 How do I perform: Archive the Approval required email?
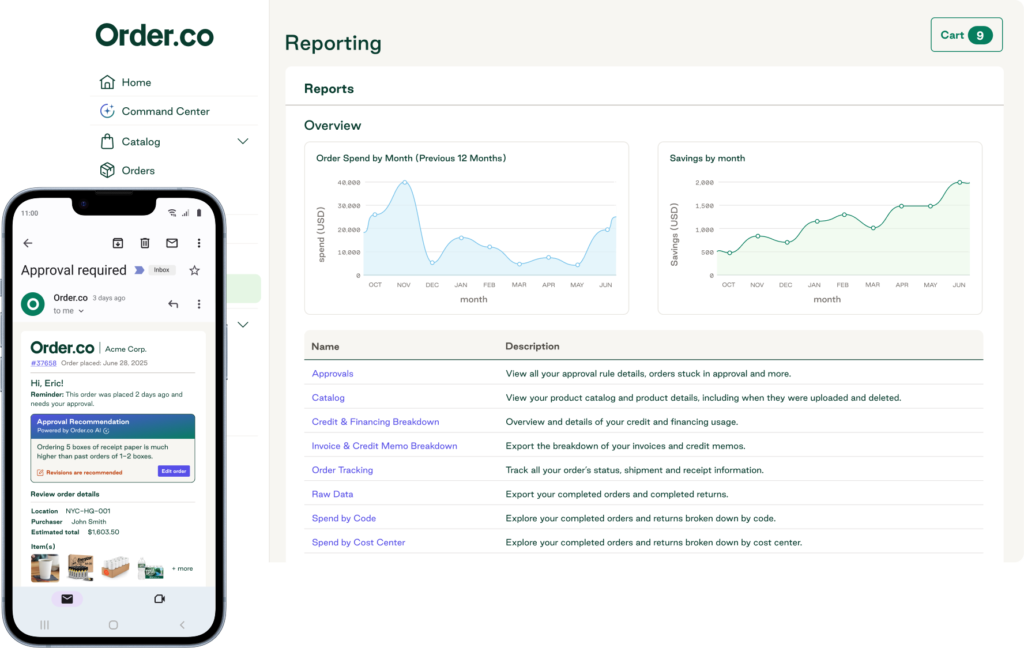(x=117, y=243)
